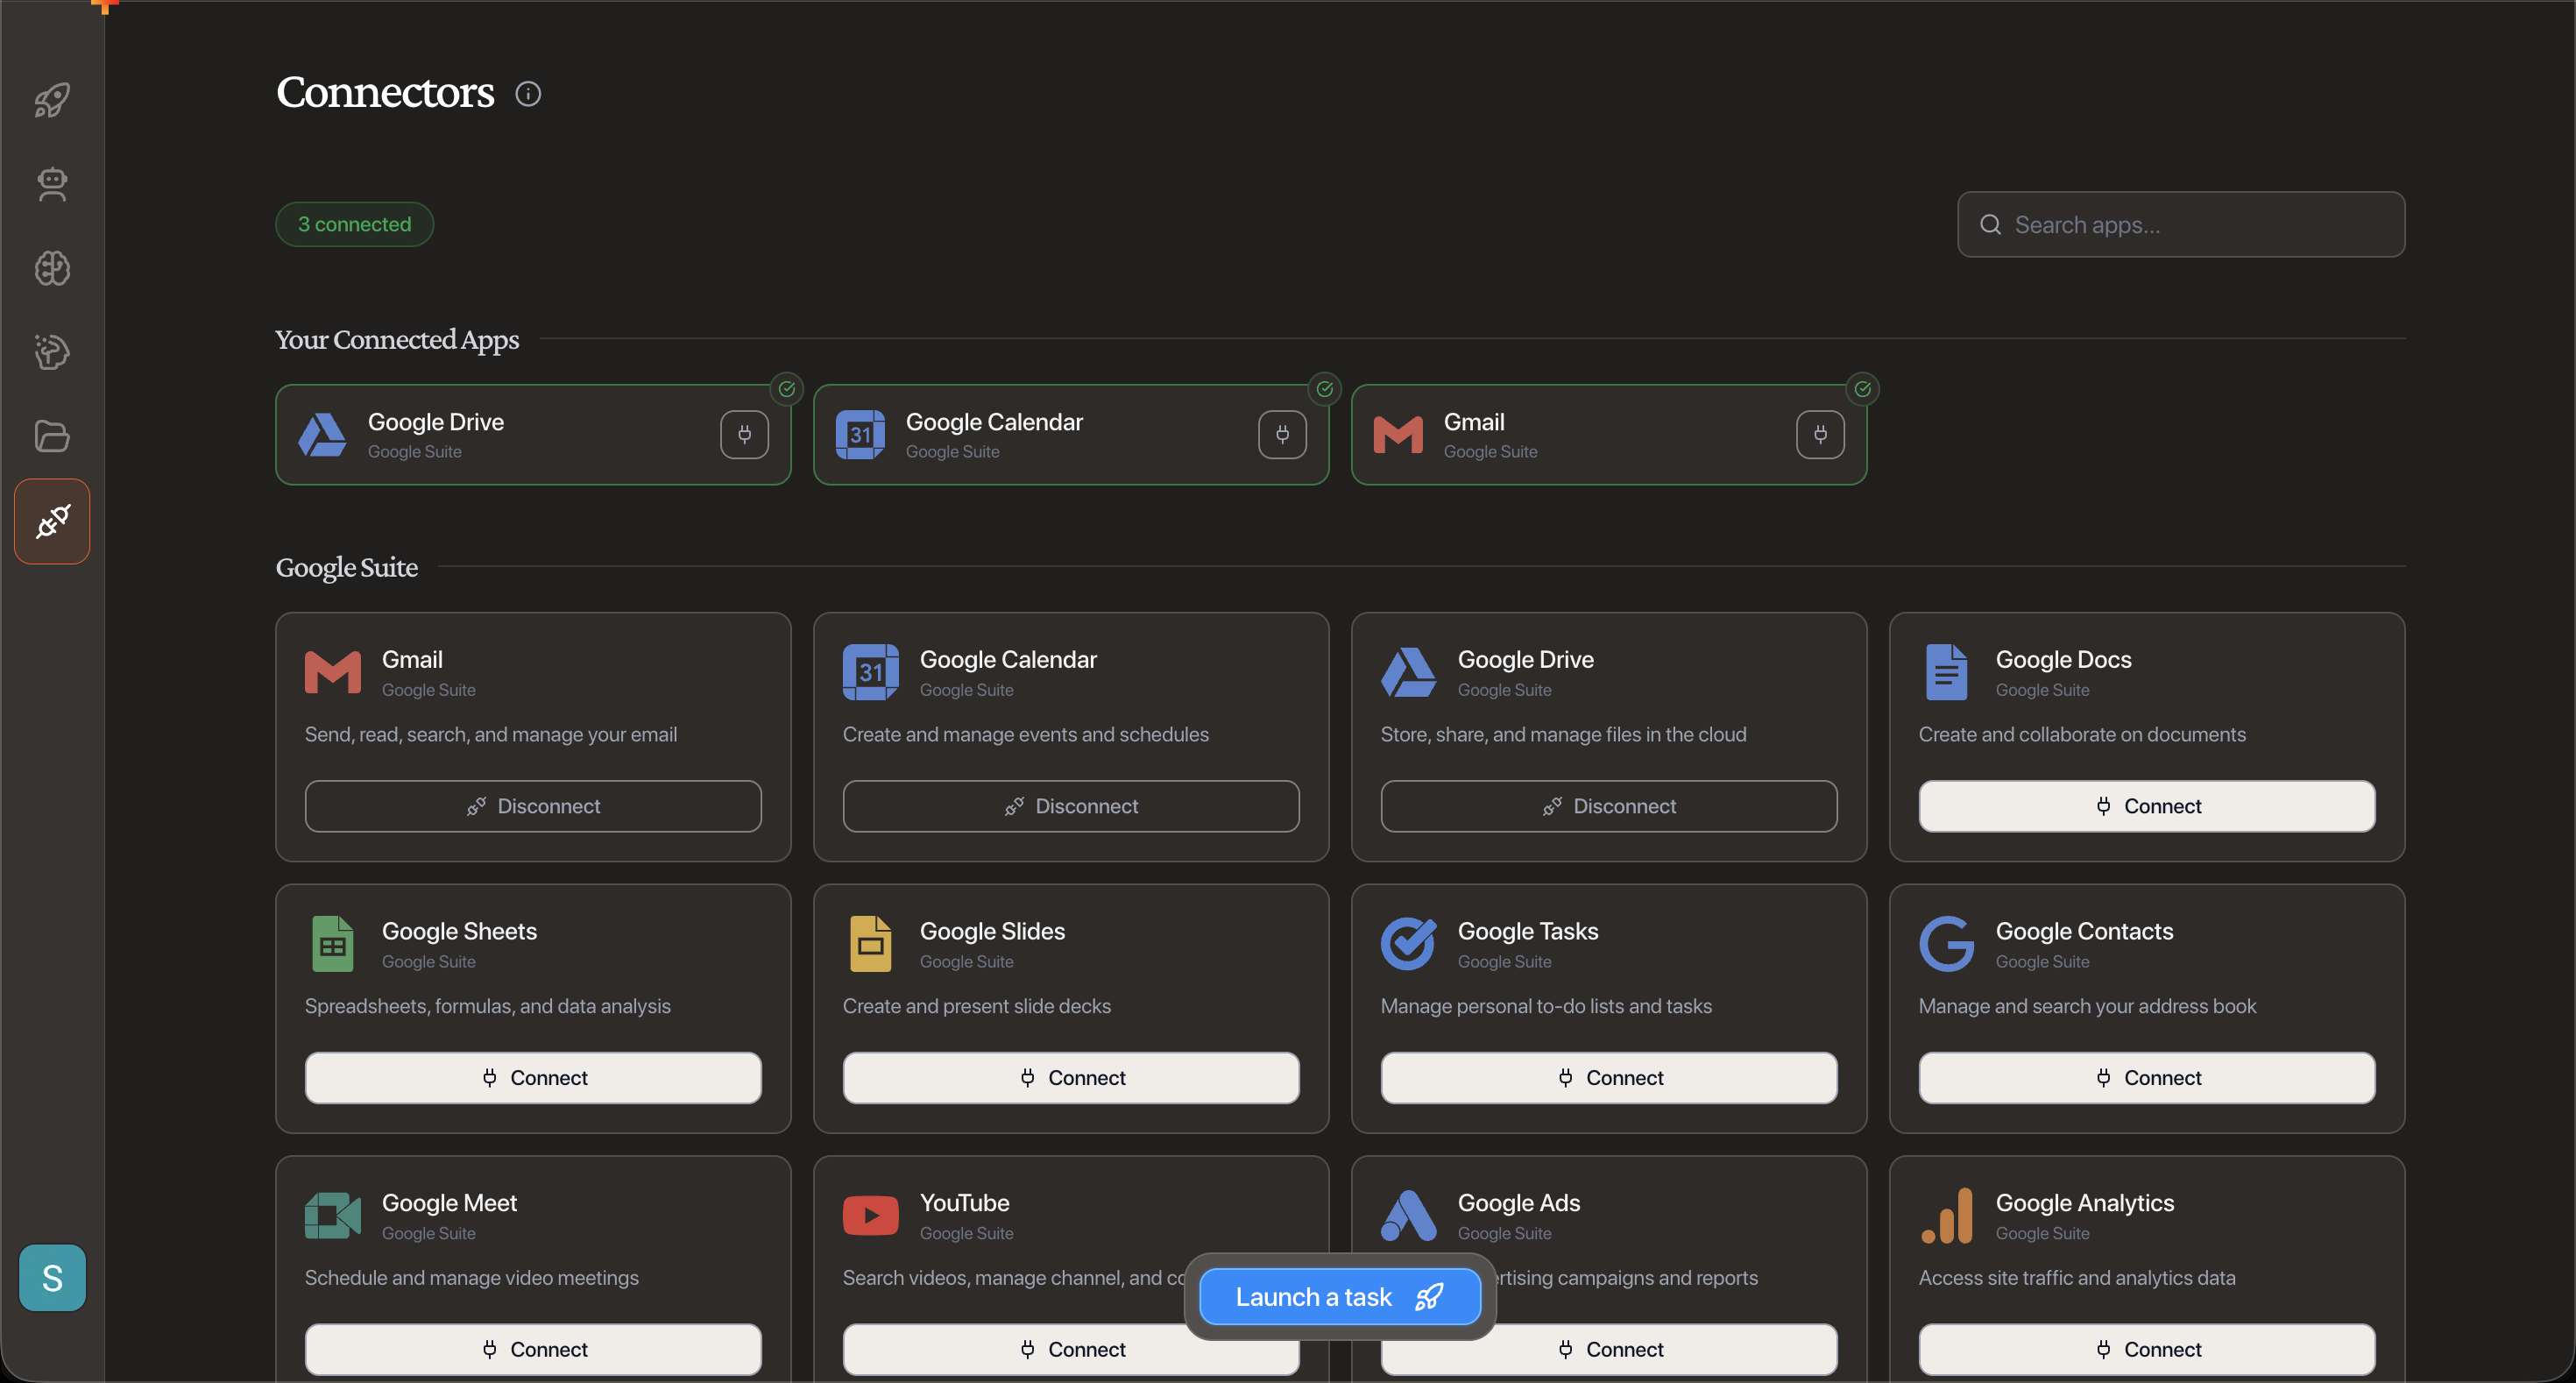The image size is (2576, 1383).
Task: Click the 3 connected badge
Action: (x=355, y=224)
